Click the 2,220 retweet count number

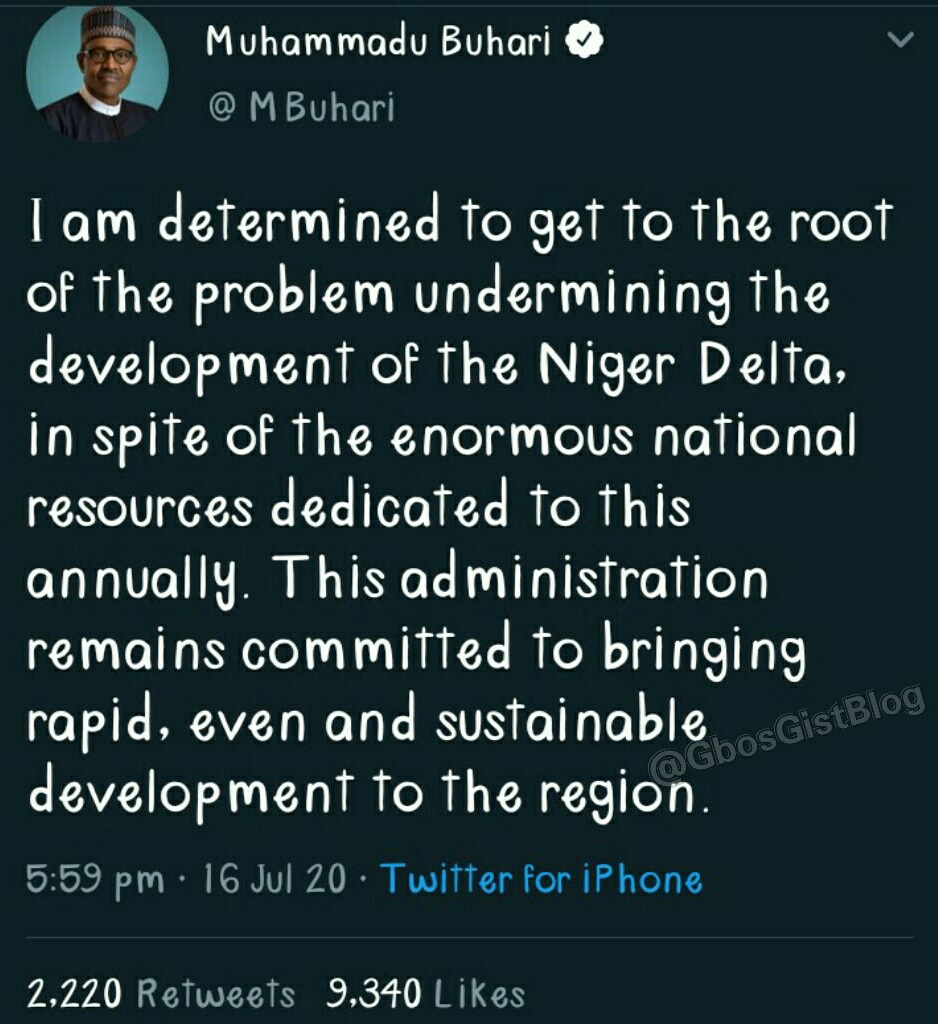[x=75, y=993]
